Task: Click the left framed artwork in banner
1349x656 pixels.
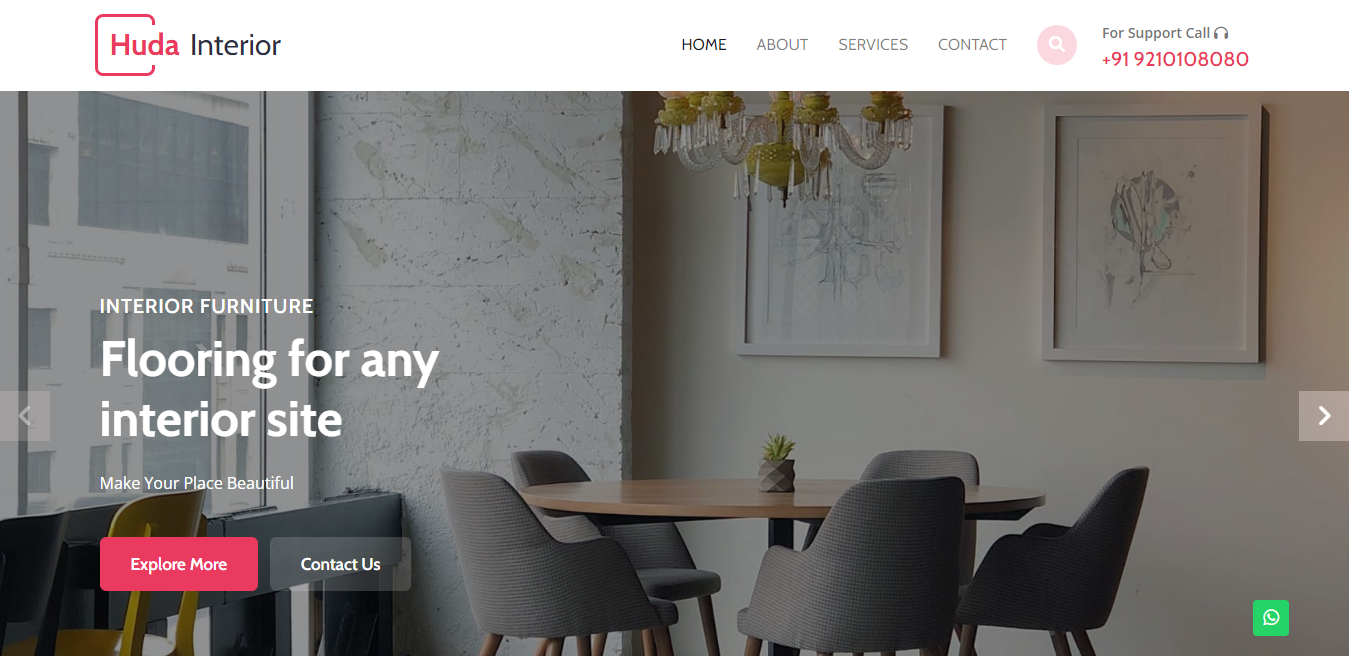Action: click(x=838, y=232)
